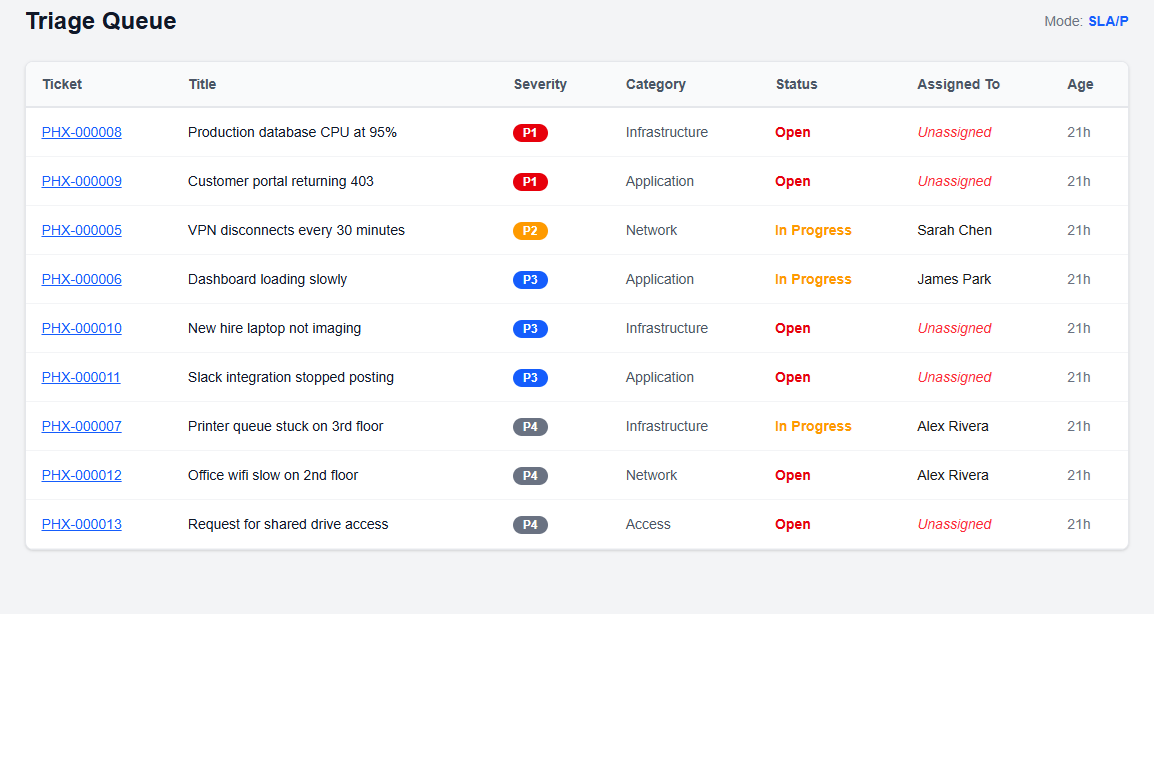Click Unassigned on the new hire laptop ticket
1154x758 pixels.
click(x=954, y=328)
